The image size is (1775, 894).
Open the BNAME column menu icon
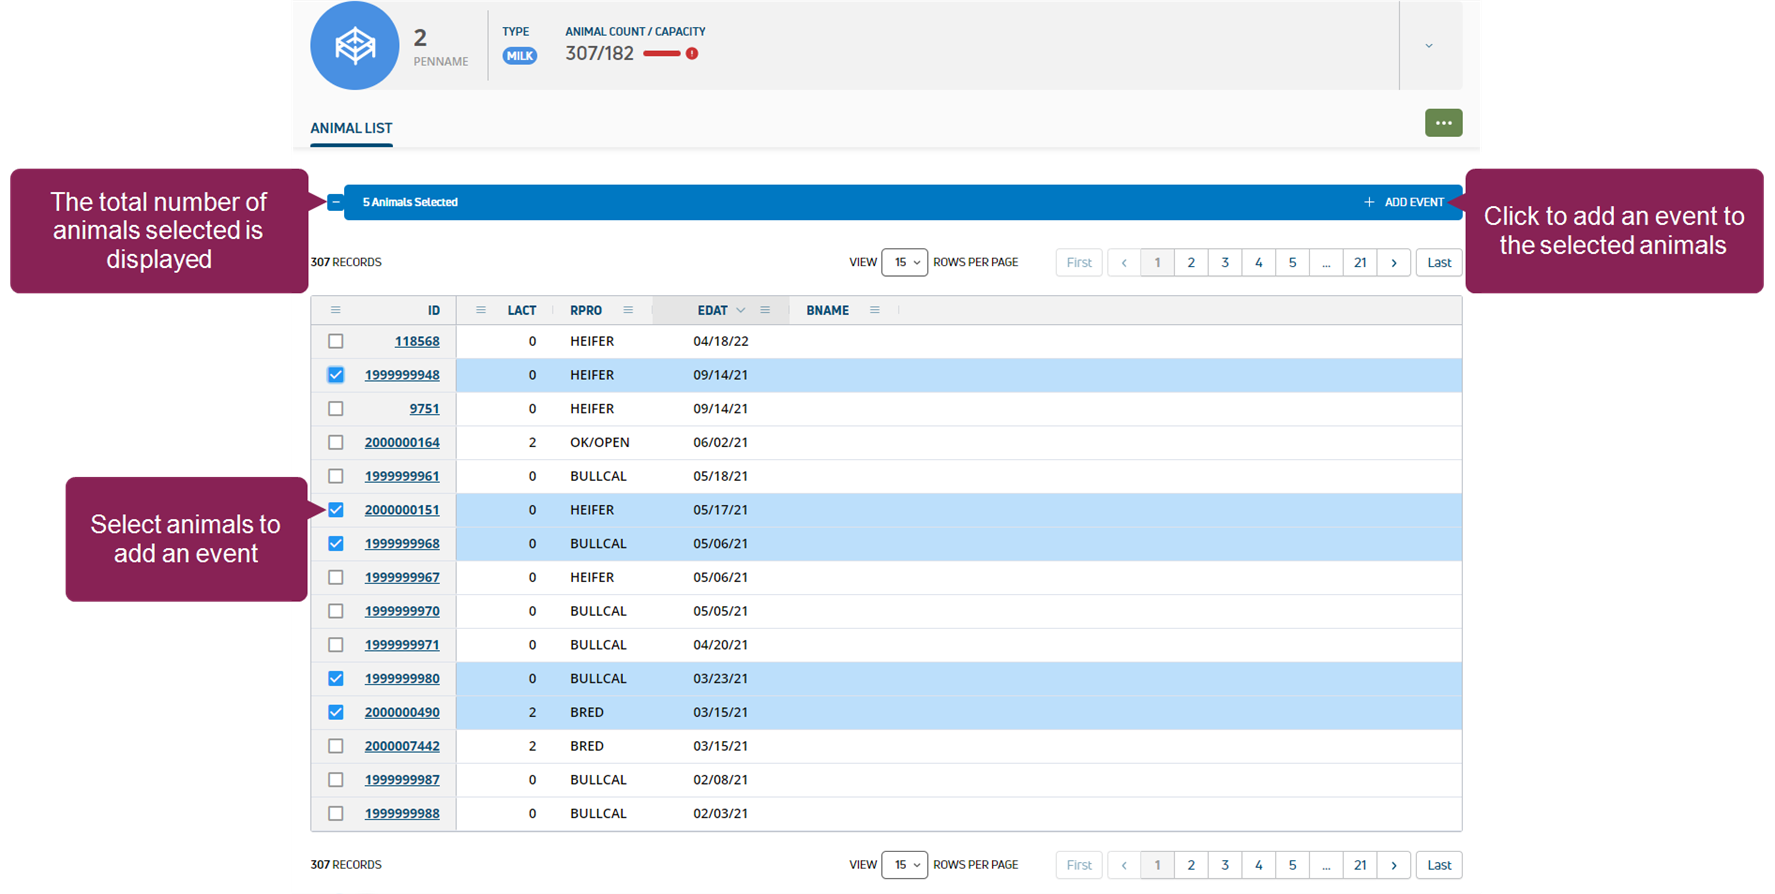(875, 310)
